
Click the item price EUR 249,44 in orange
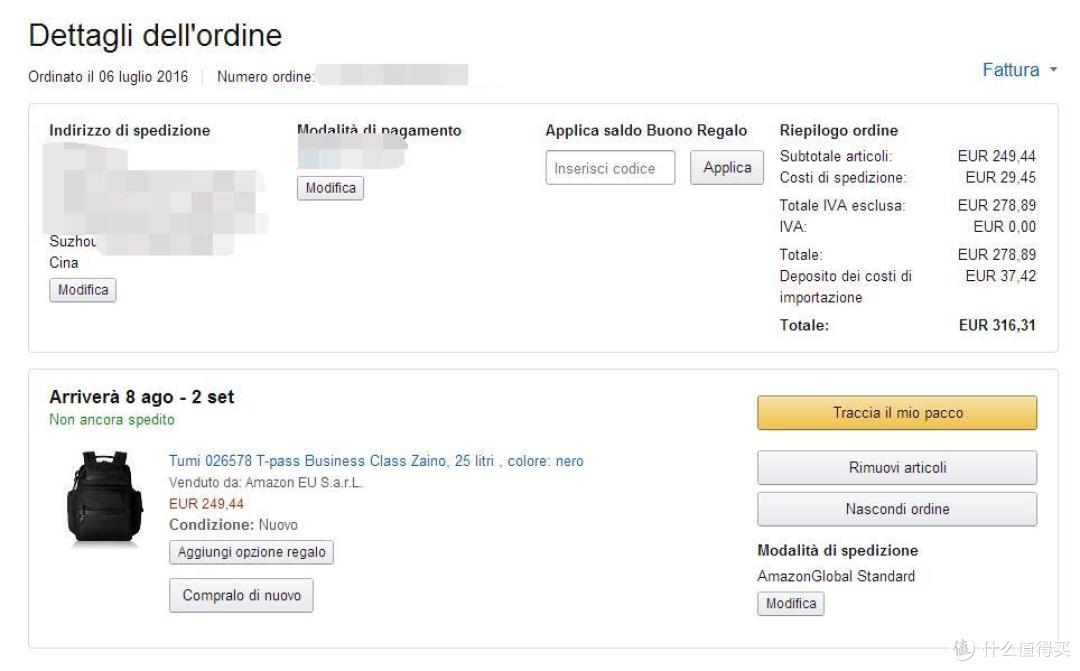point(206,504)
